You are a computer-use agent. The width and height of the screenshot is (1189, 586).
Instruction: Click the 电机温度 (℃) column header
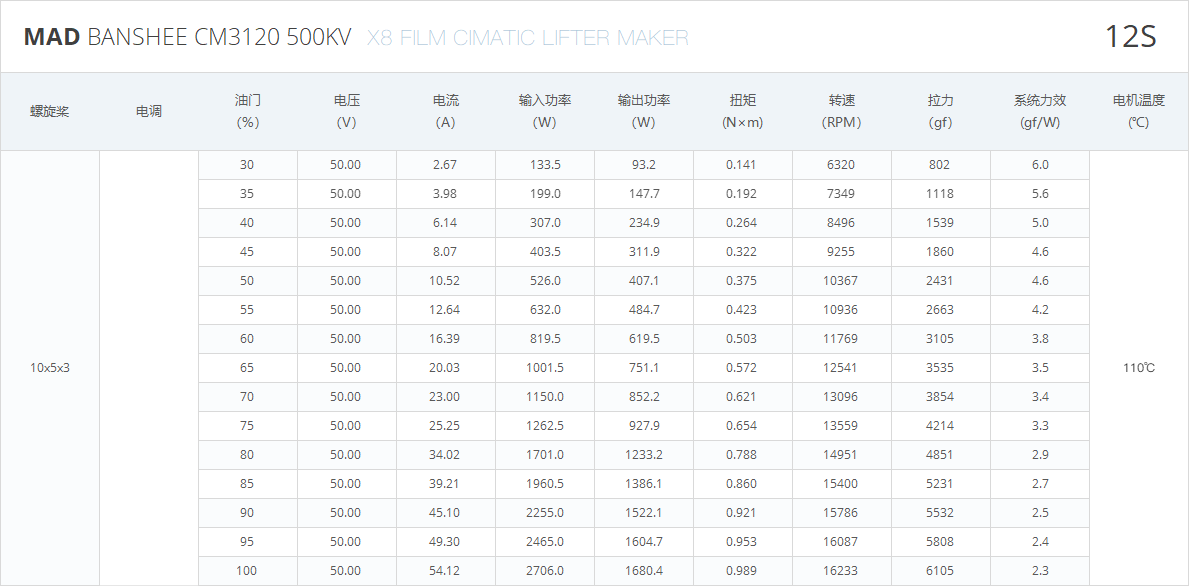tap(1138, 111)
